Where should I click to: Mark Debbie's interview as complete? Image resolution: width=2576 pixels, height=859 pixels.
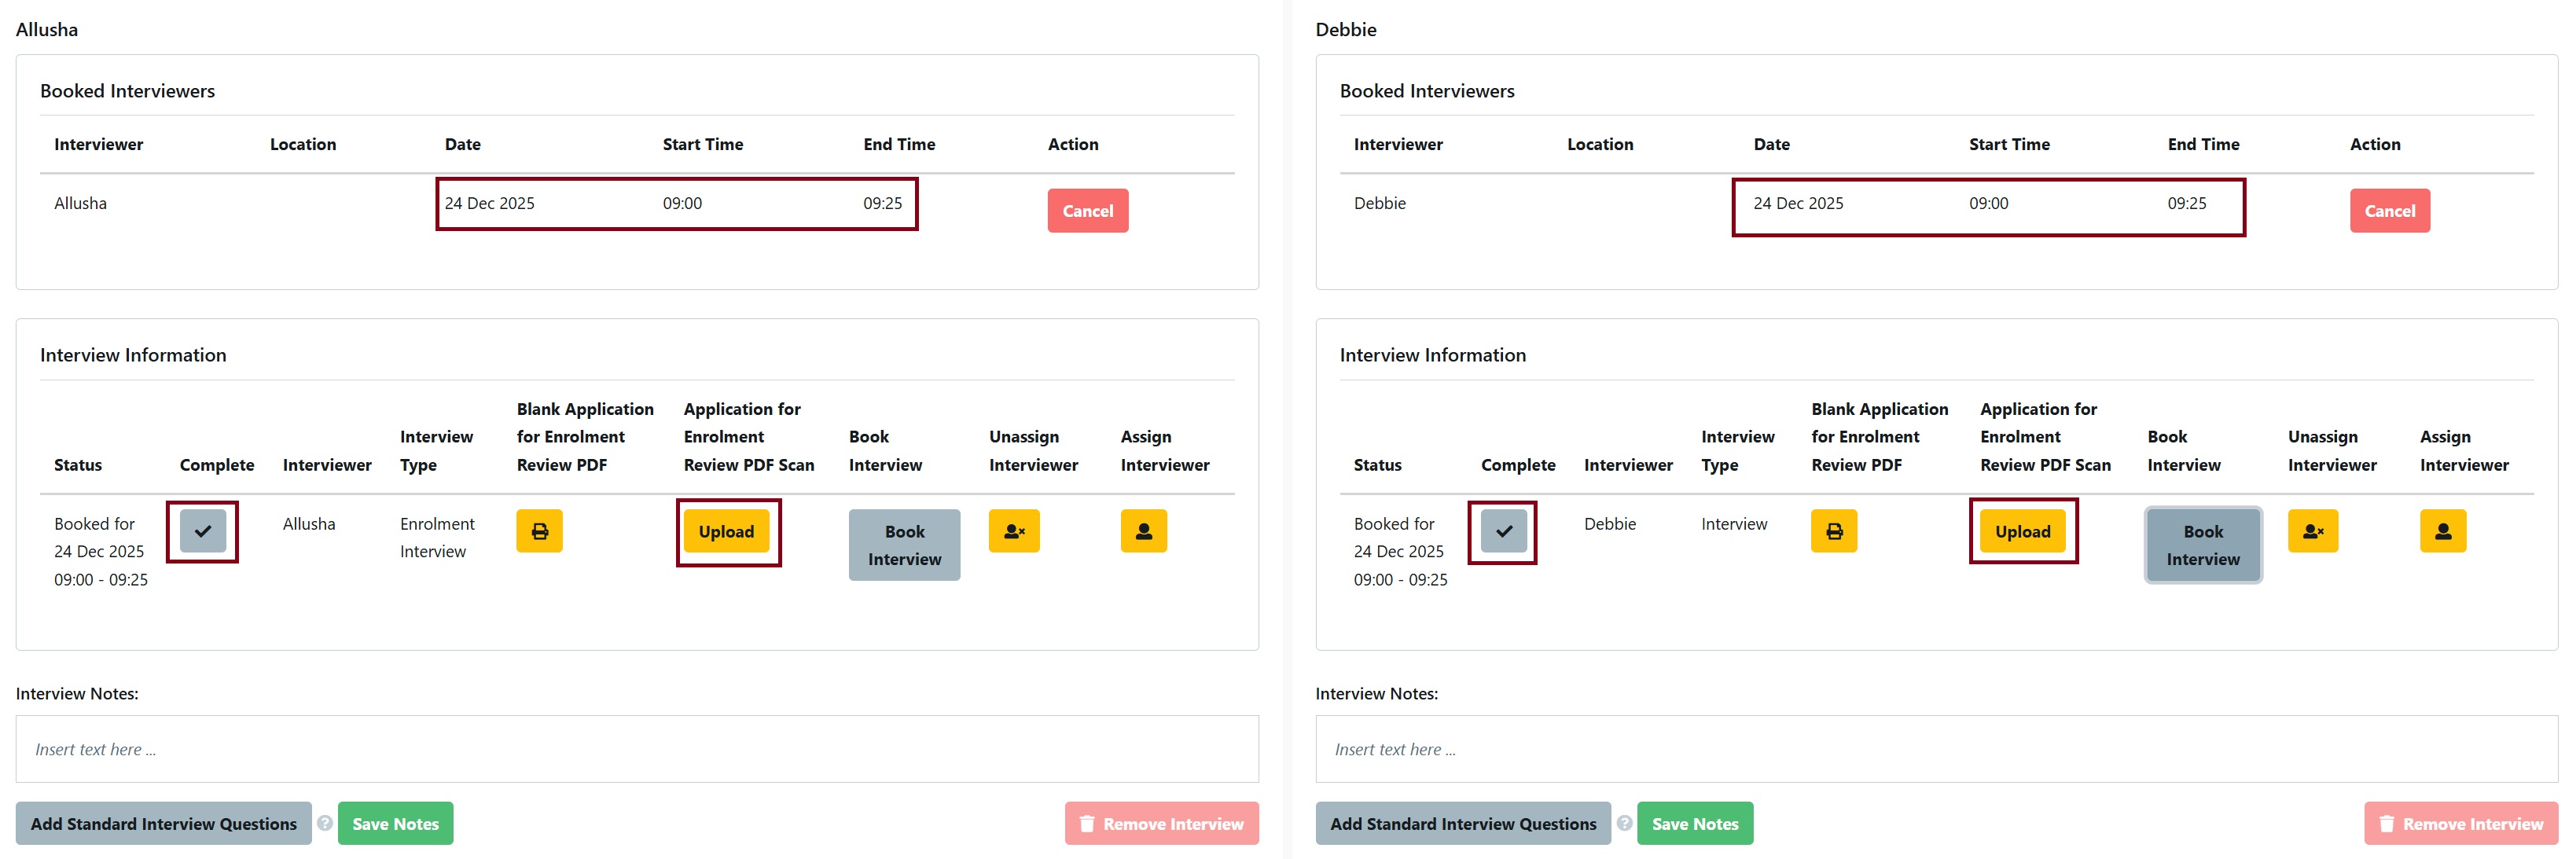click(1503, 531)
